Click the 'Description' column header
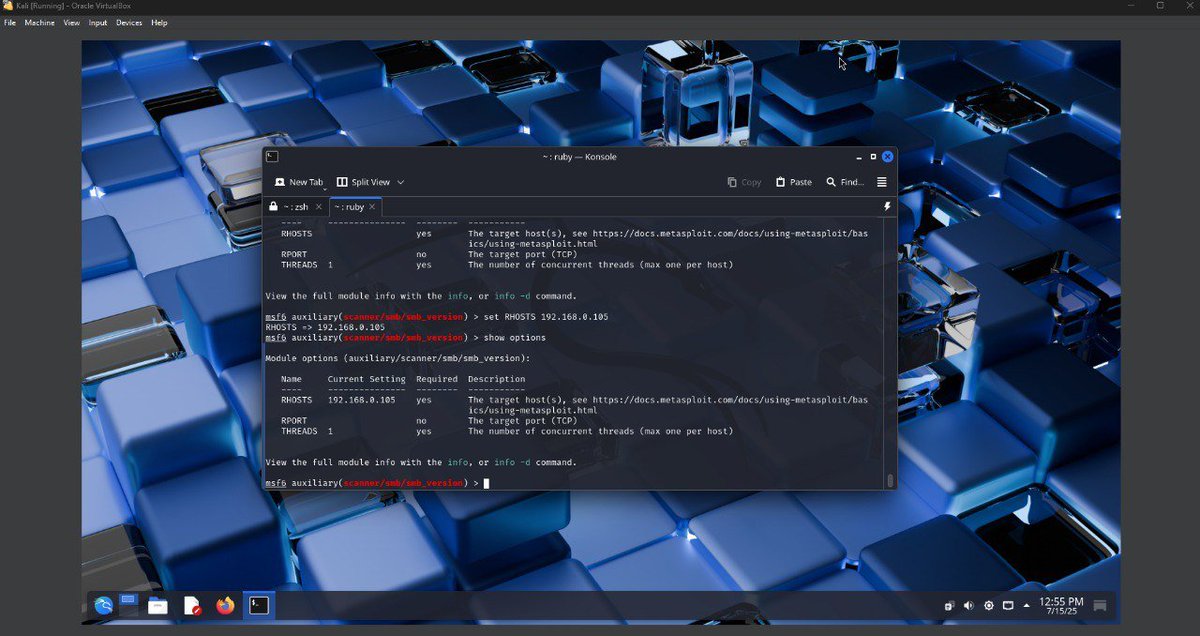The height and width of the screenshot is (636, 1200). [x=496, y=379]
